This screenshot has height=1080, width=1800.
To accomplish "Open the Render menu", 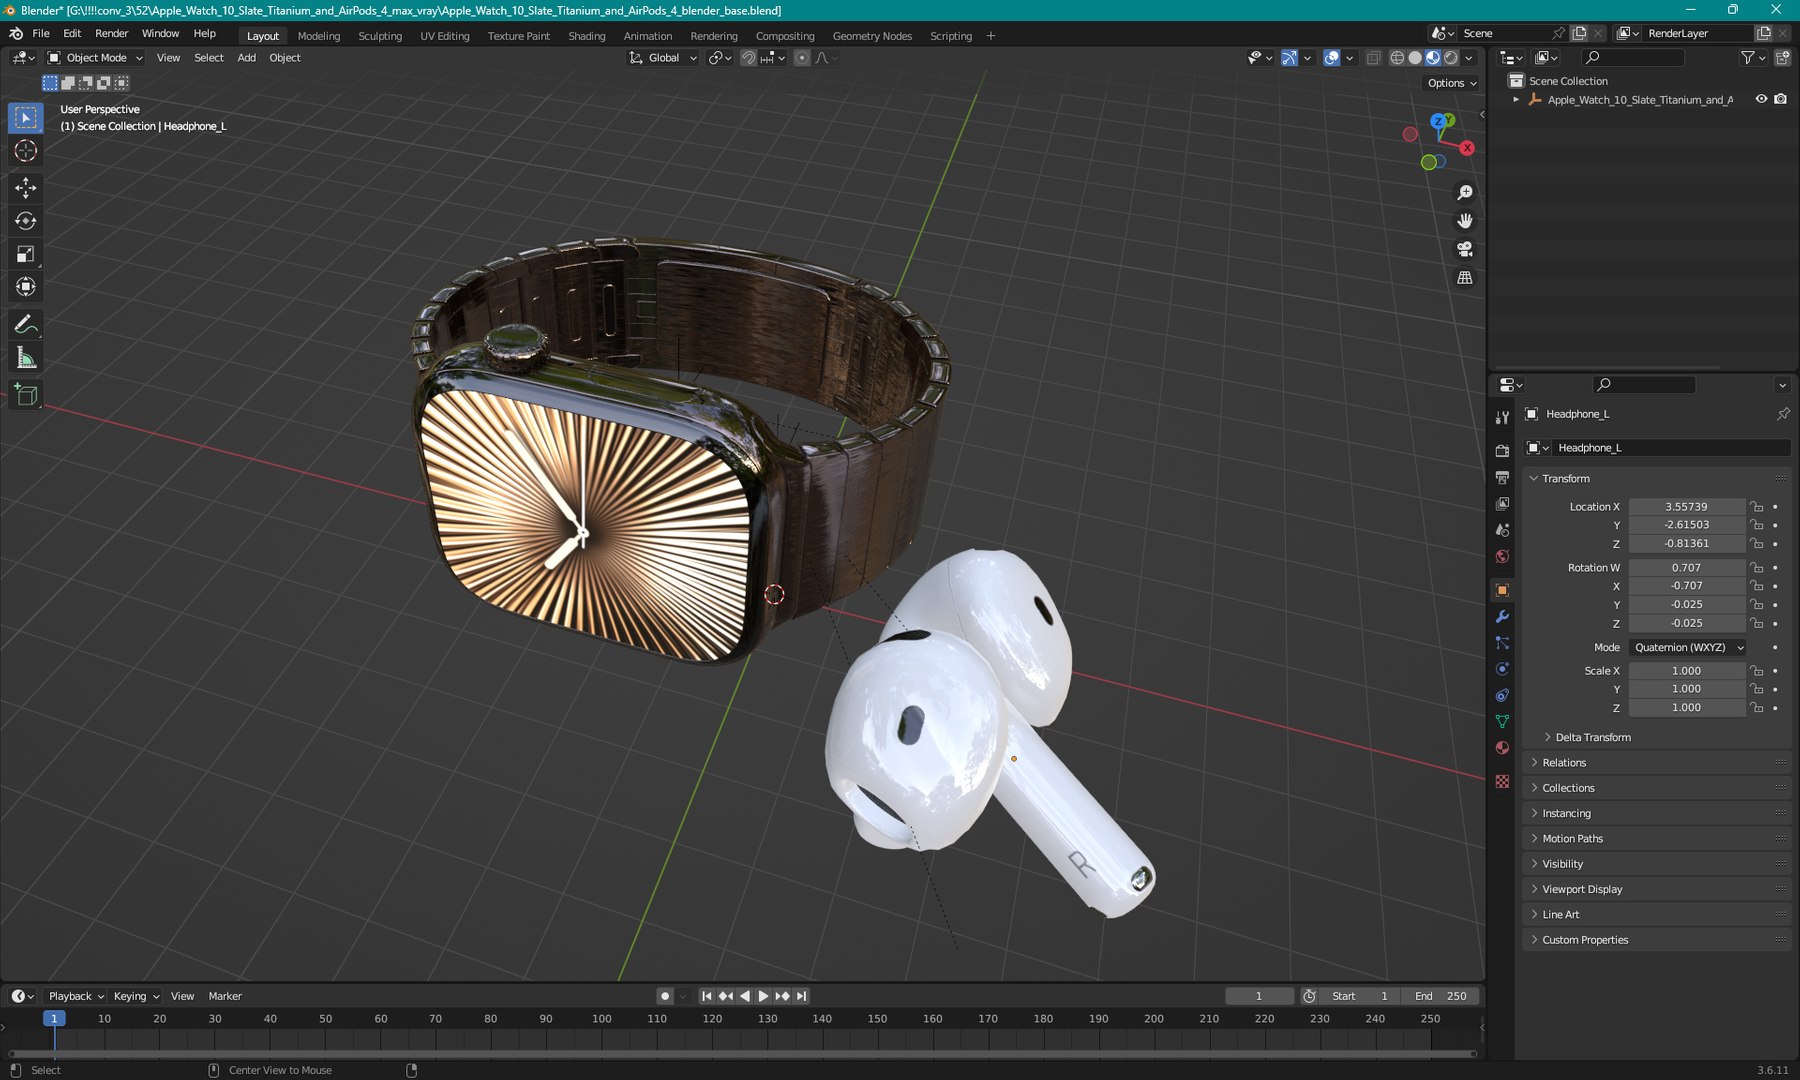I will pos(111,33).
